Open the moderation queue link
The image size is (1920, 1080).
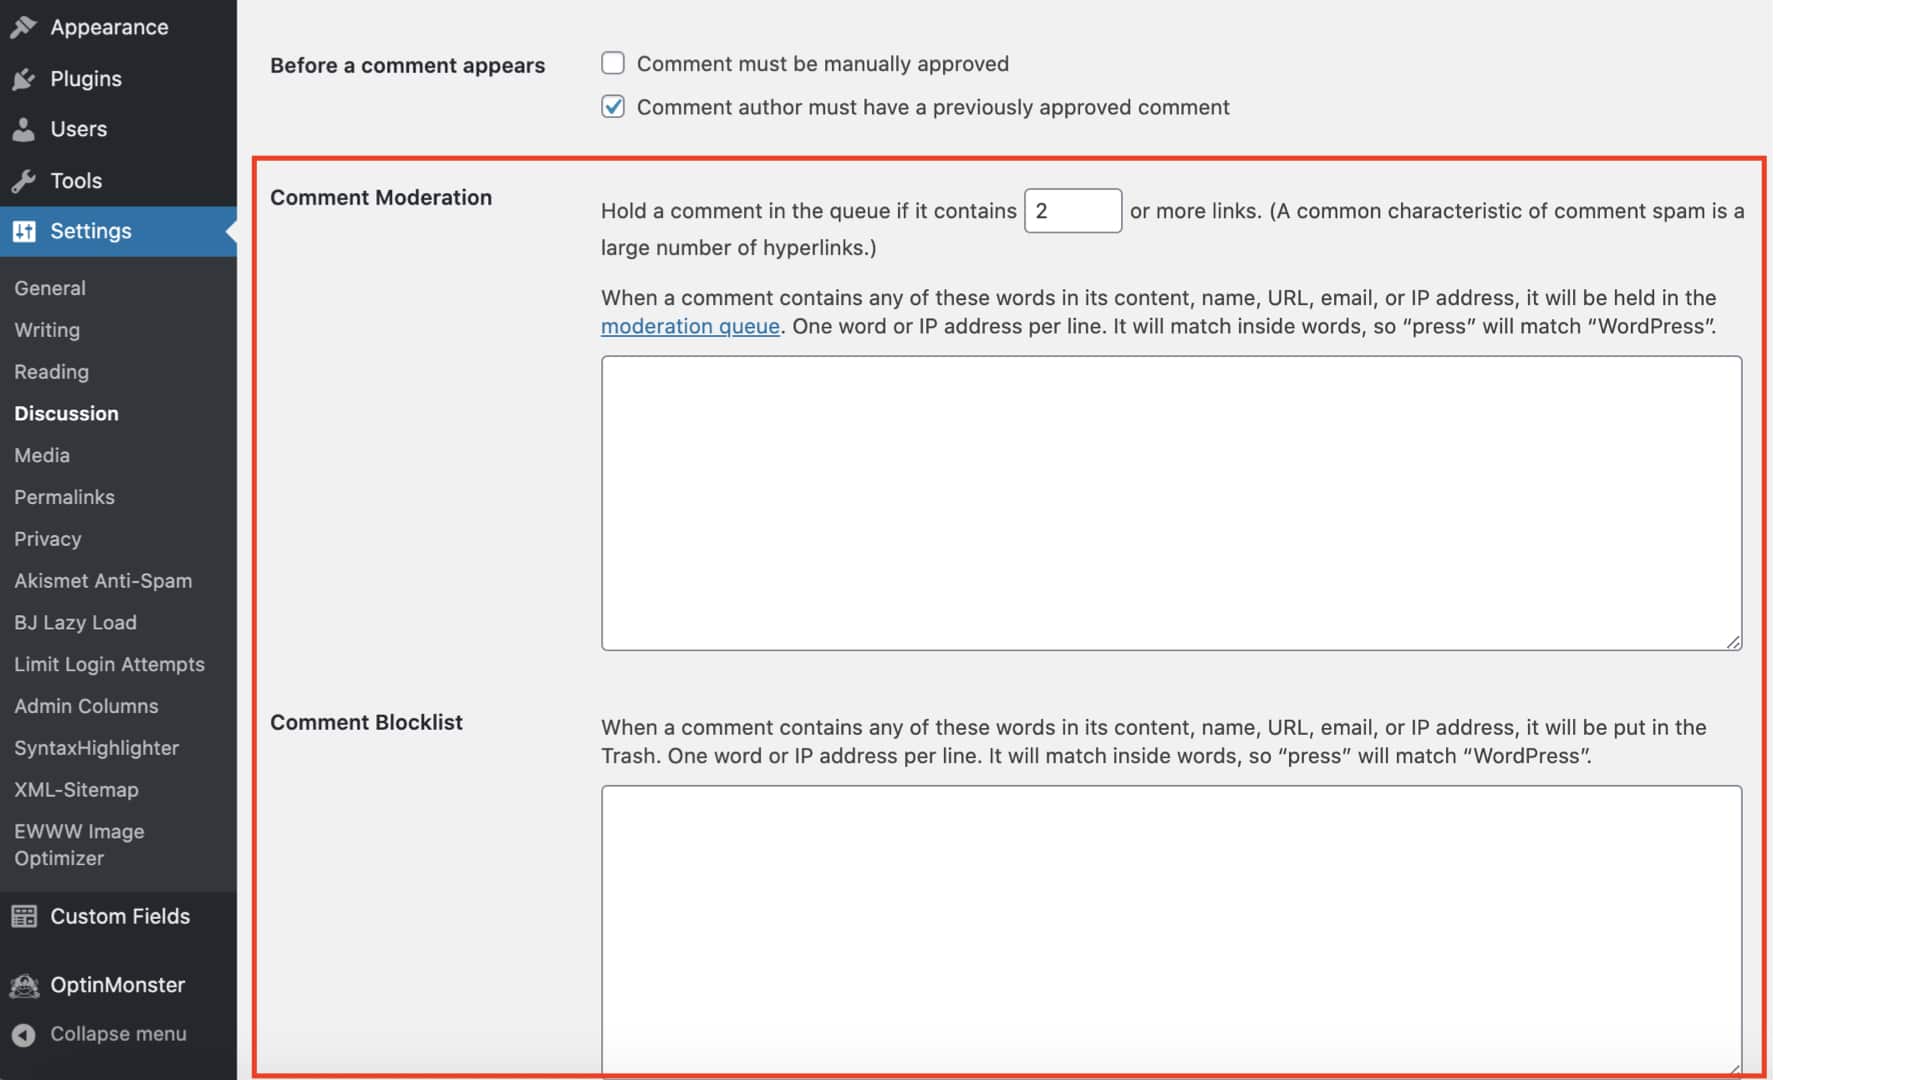click(x=690, y=326)
